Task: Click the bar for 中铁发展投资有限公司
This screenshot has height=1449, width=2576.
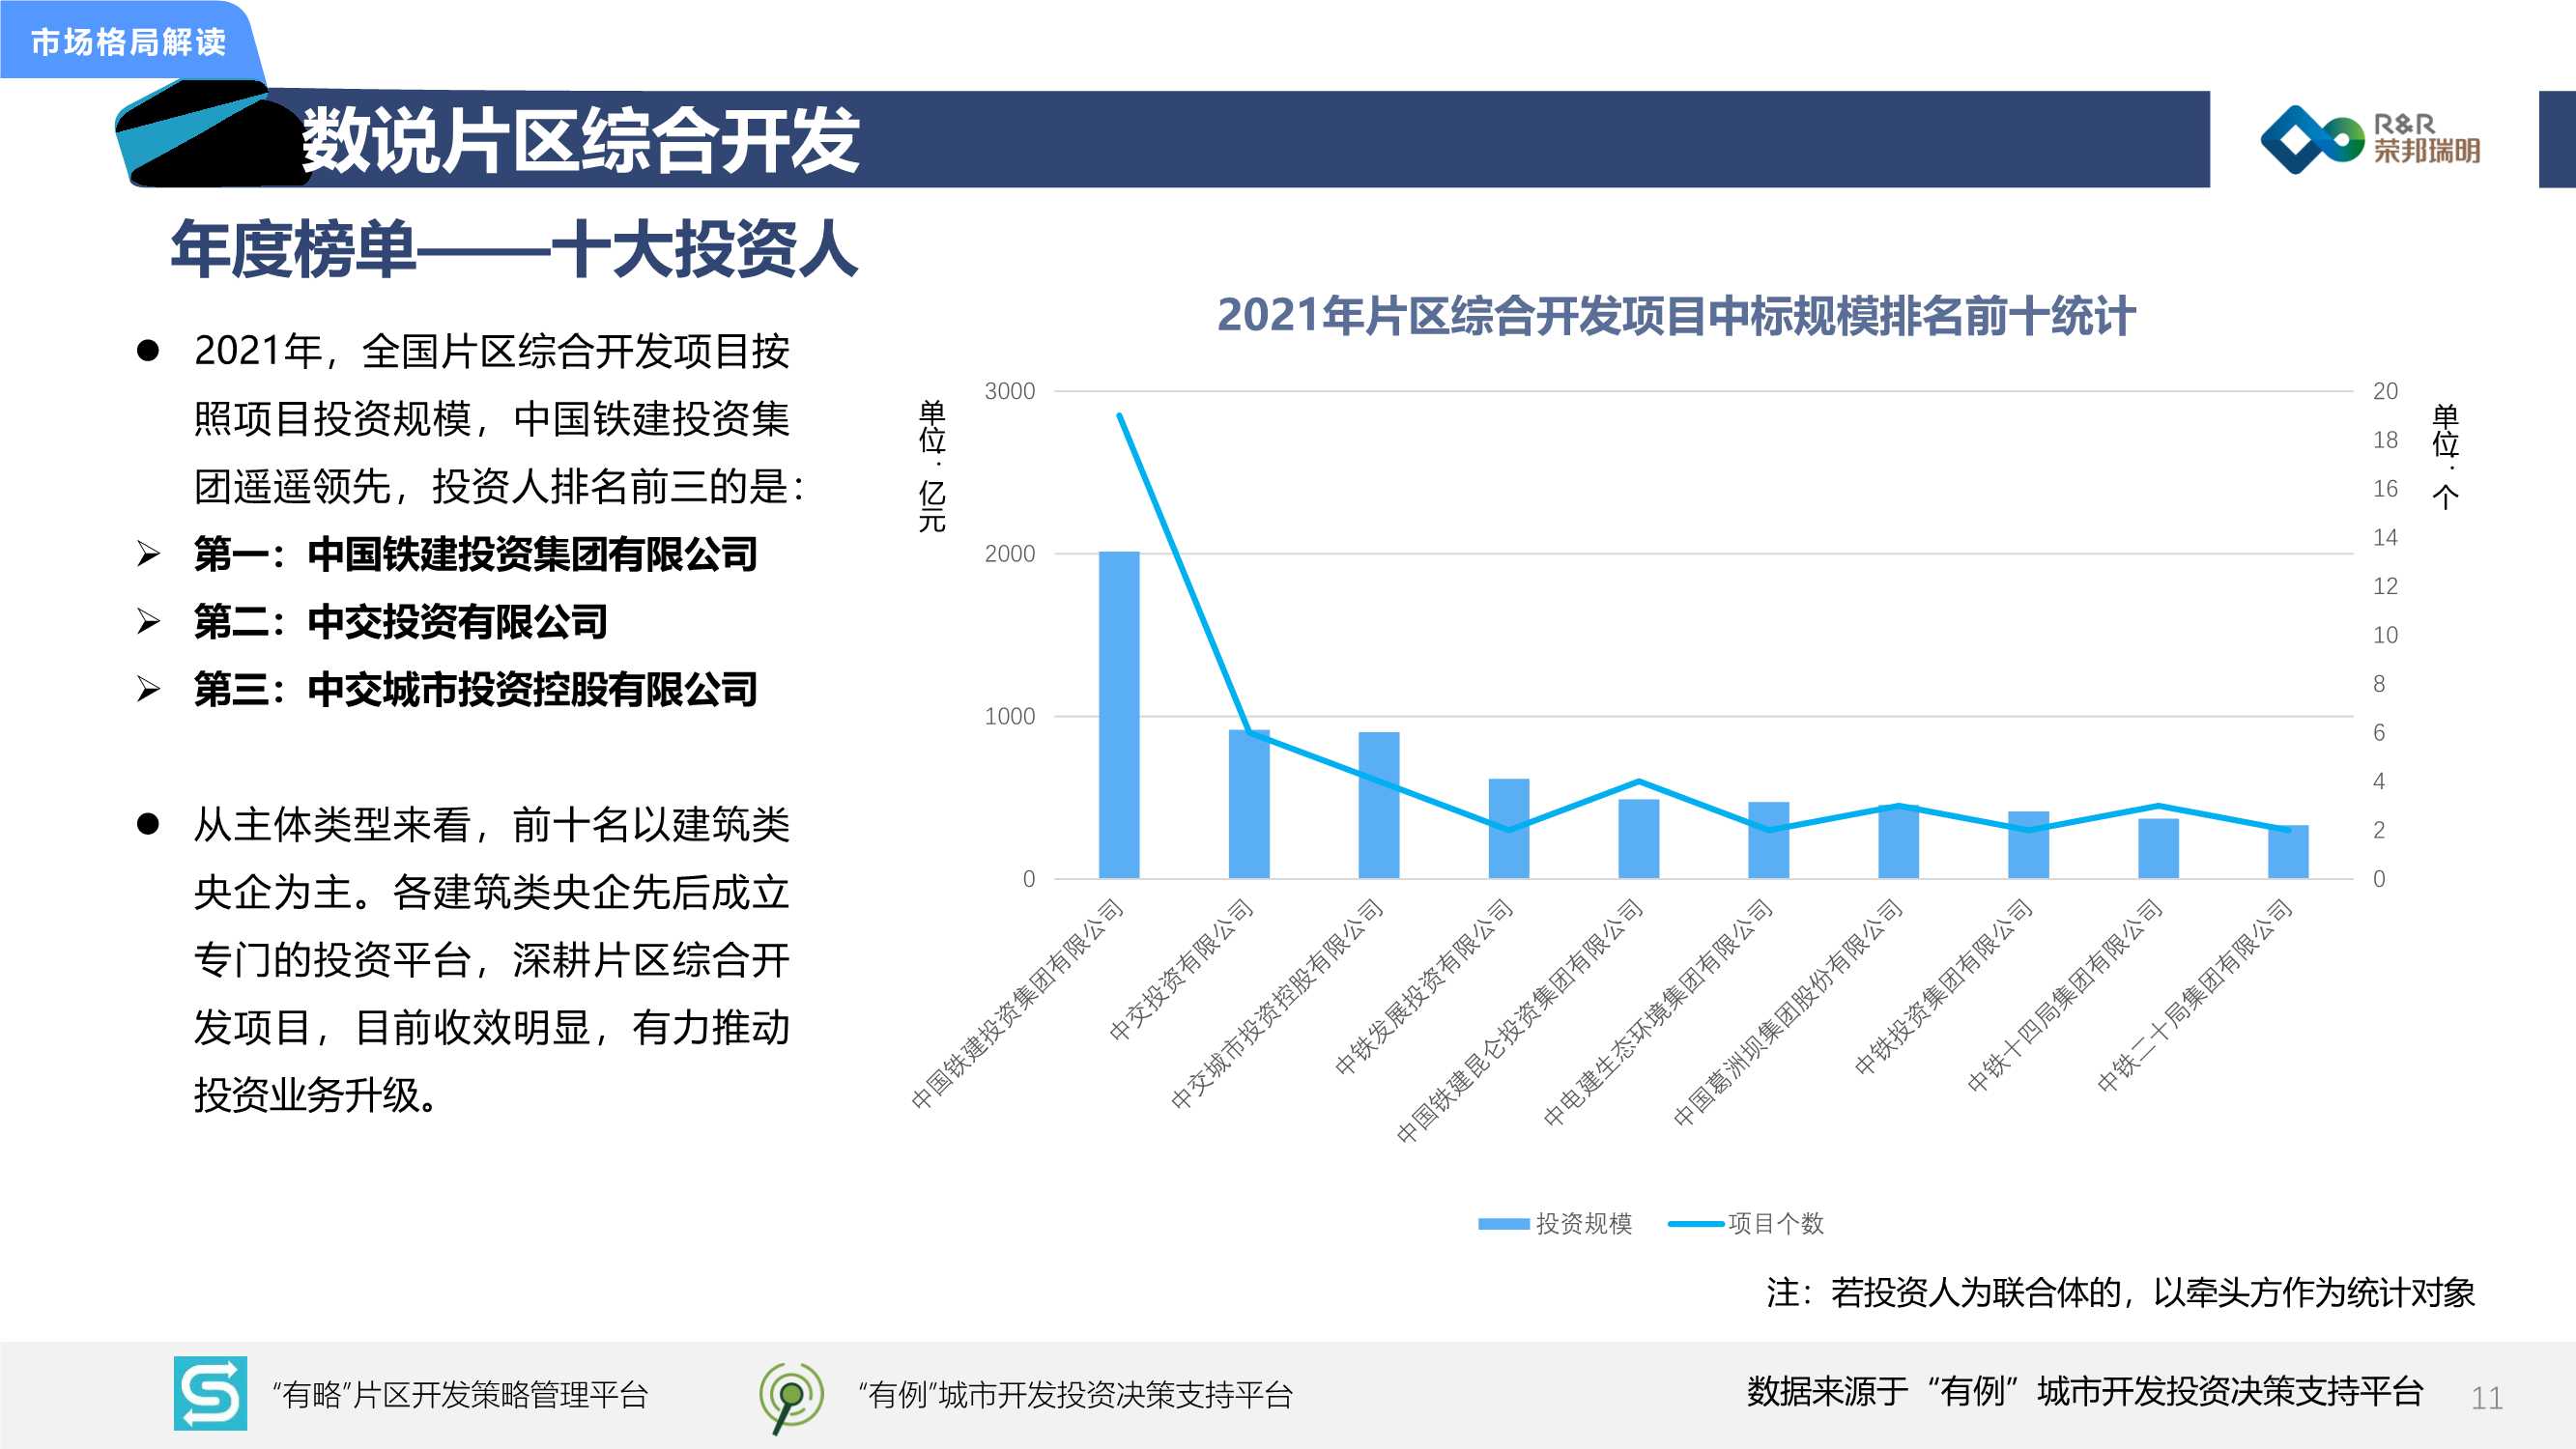Action: point(1509,829)
